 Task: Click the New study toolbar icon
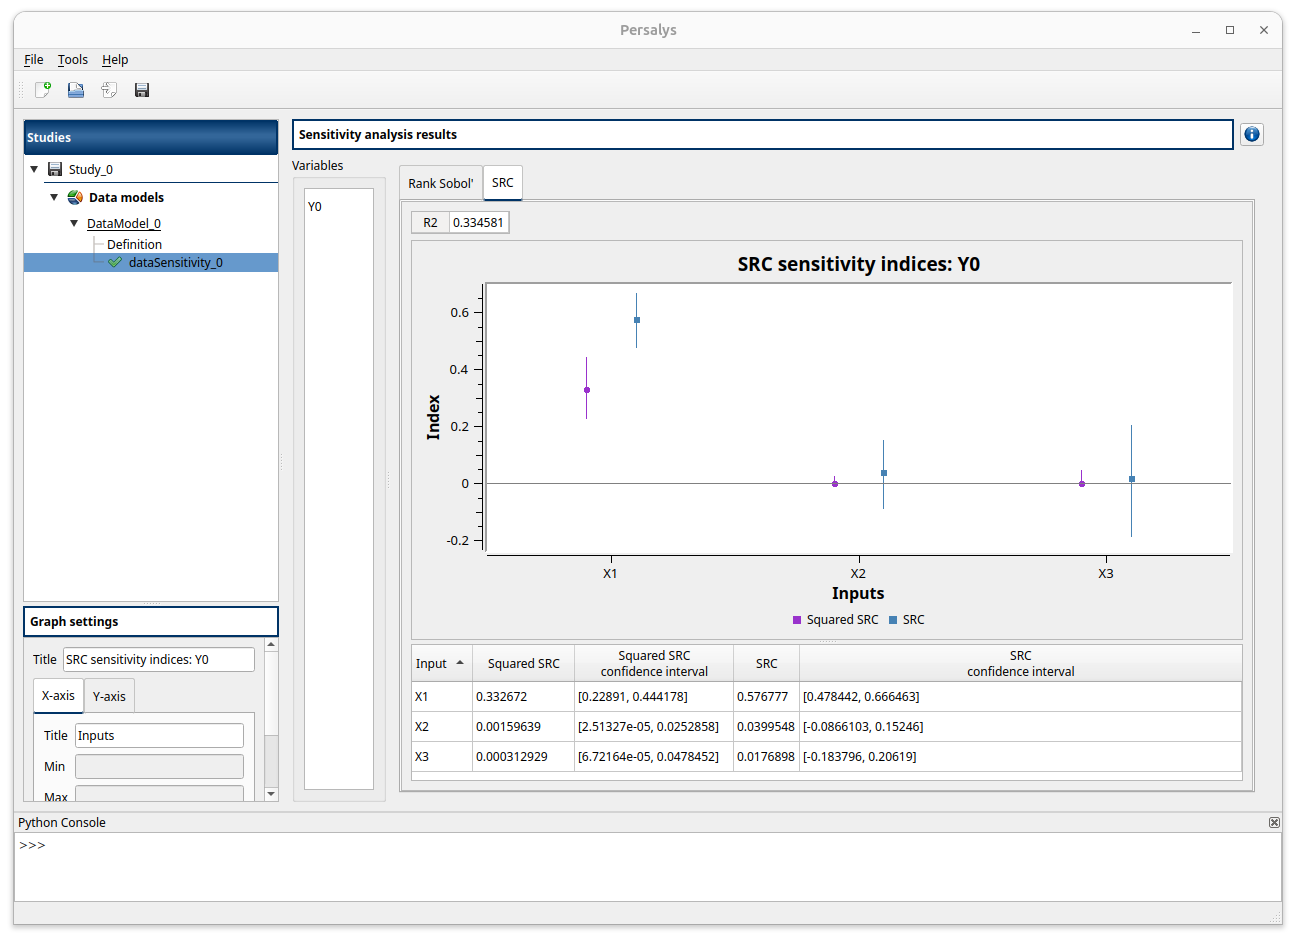43,90
